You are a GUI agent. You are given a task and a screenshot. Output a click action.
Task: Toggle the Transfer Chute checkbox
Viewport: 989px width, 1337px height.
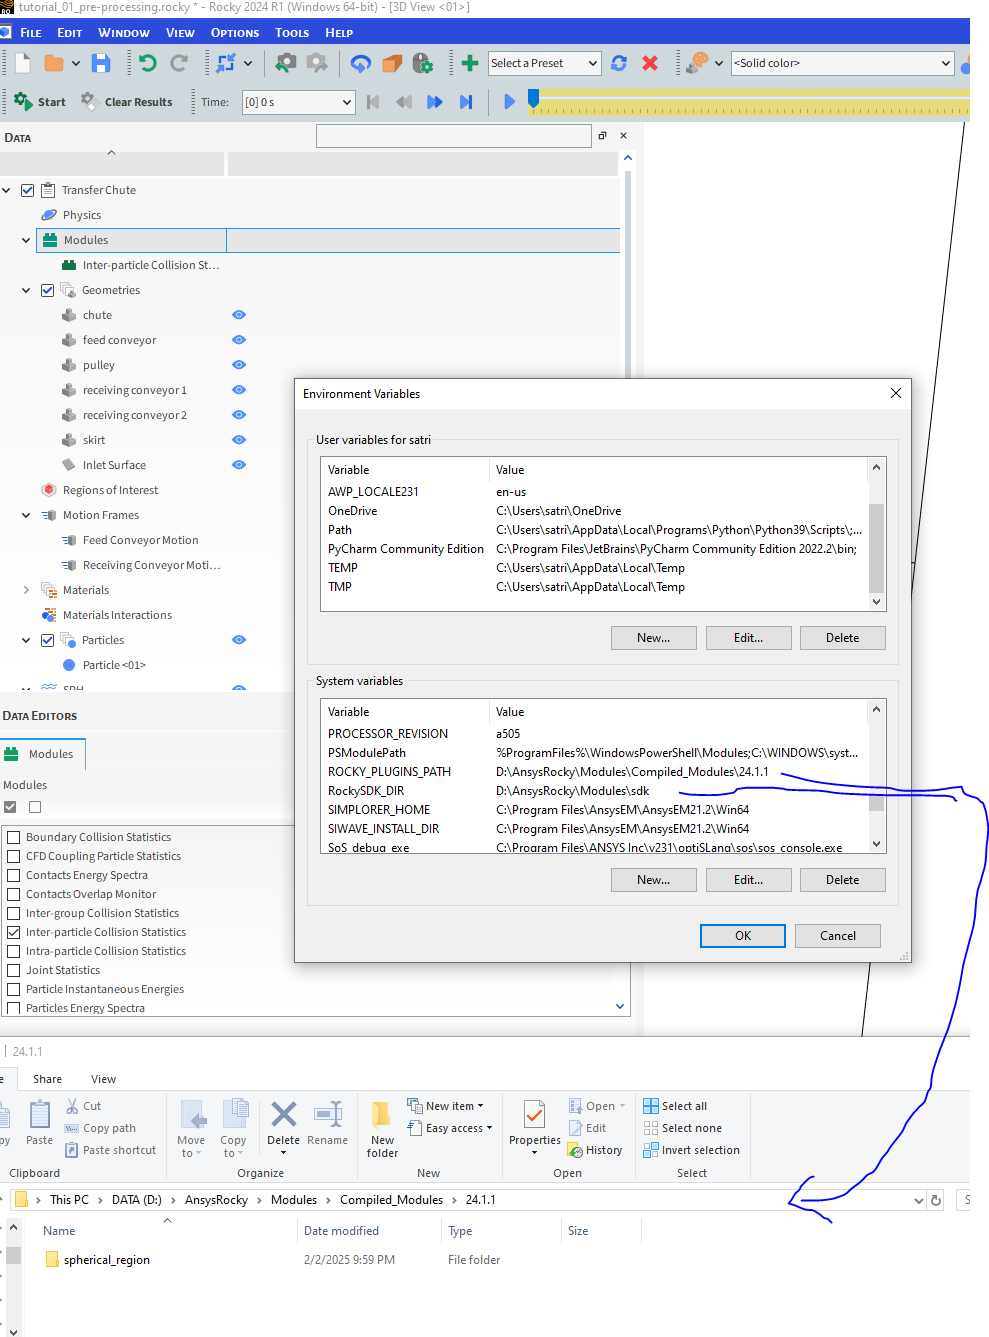click(x=28, y=190)
